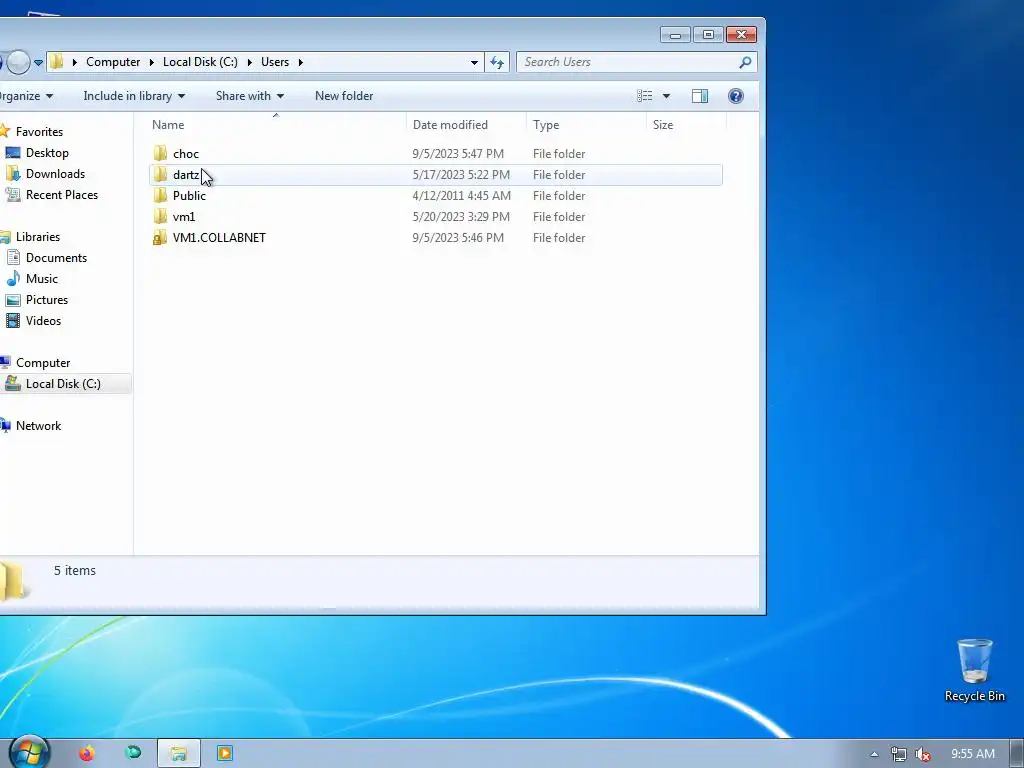Click VM1.COLLABNET File folder type cell
Image resolution: width=1024 pixels, height=768 pixels.
pyautogui.click(x=559, y=238)
